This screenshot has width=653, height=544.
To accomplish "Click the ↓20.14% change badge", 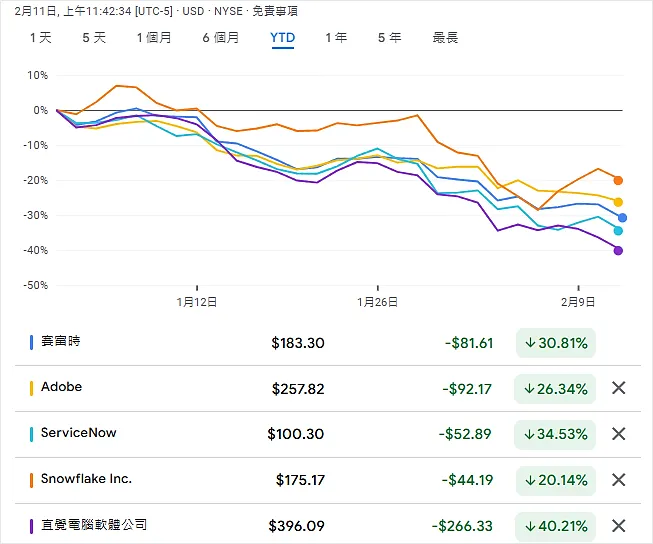I will point(556,480).
